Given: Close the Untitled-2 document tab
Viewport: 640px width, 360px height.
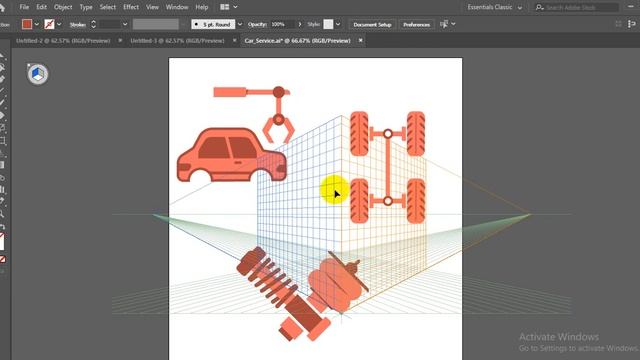Looking at the screenshot, I should click(x=120, y=40).
